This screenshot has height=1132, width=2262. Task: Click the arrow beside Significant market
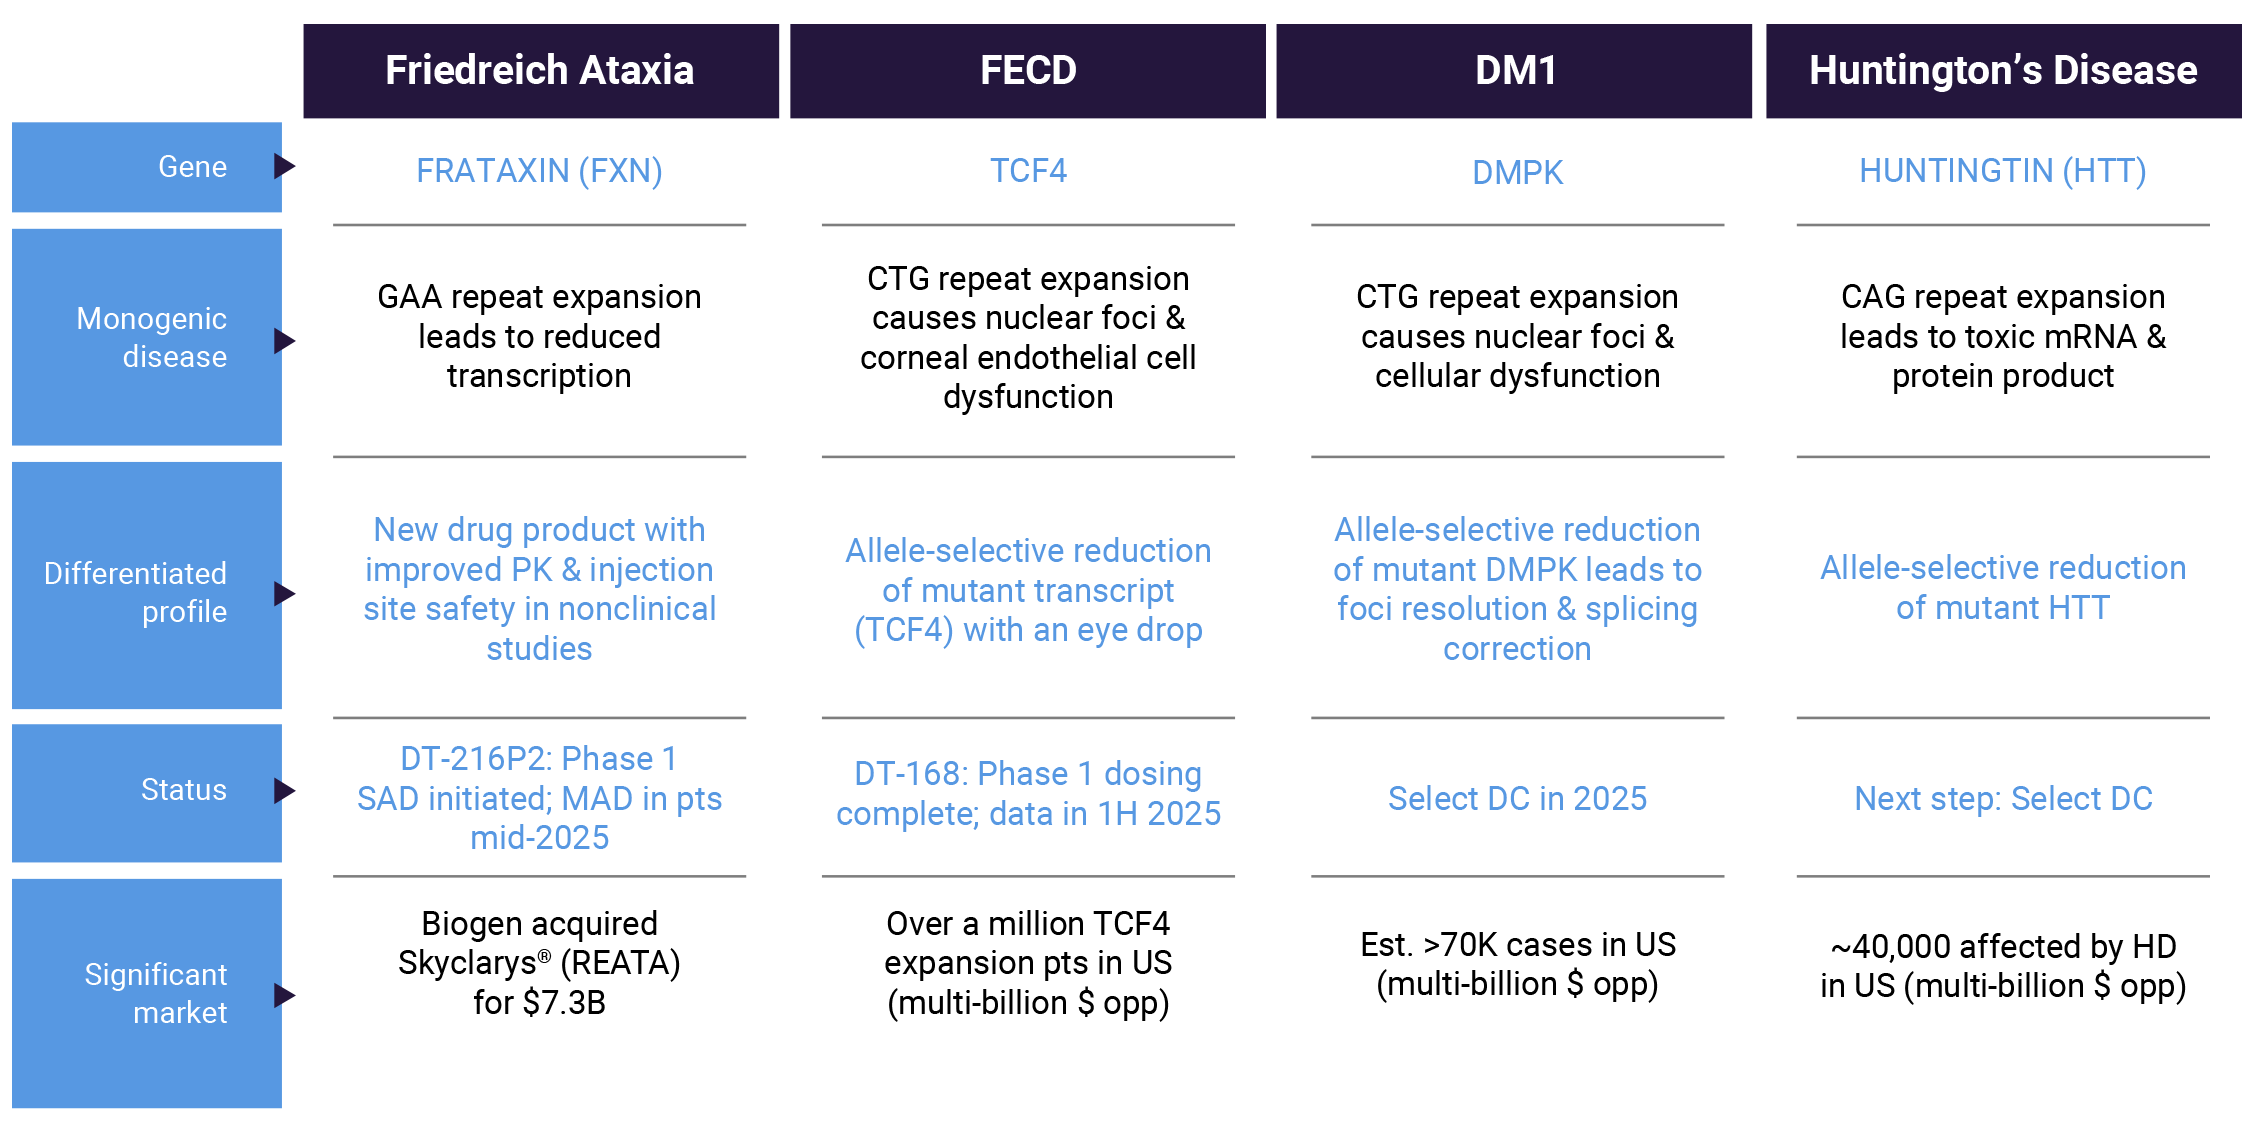(285, 995)
